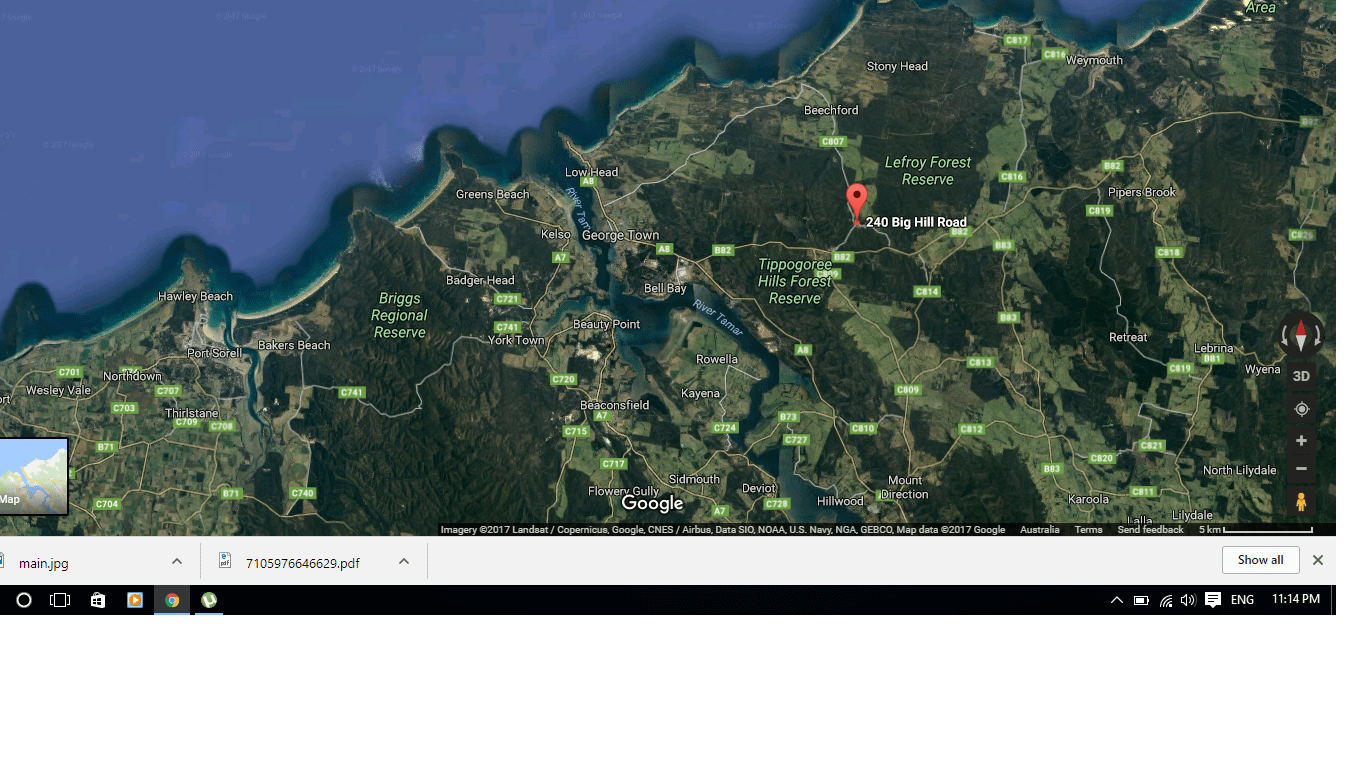Open the ENG language menu

click(x=1241, y=599)
